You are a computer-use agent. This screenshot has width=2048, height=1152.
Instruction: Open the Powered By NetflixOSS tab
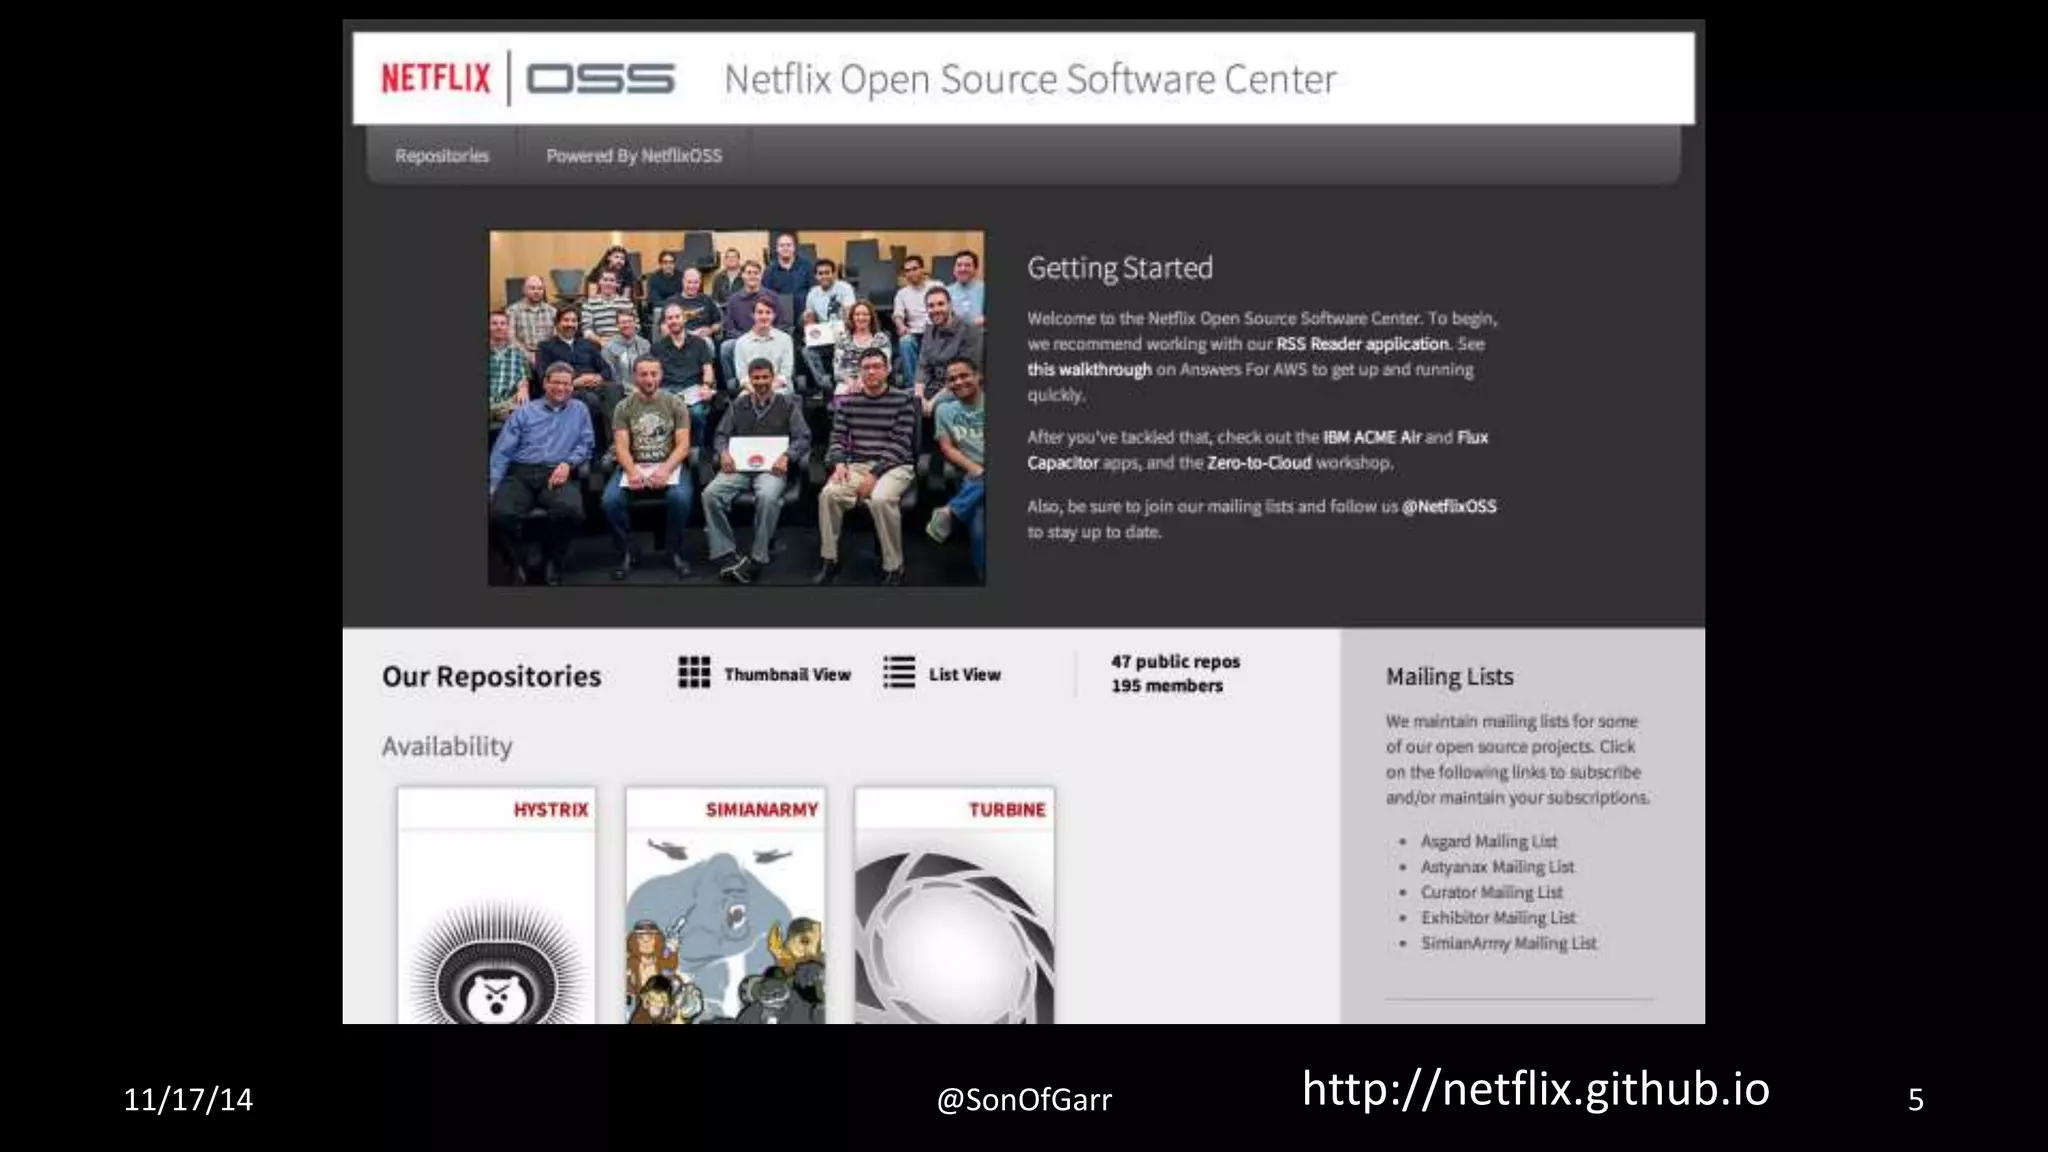634,156
